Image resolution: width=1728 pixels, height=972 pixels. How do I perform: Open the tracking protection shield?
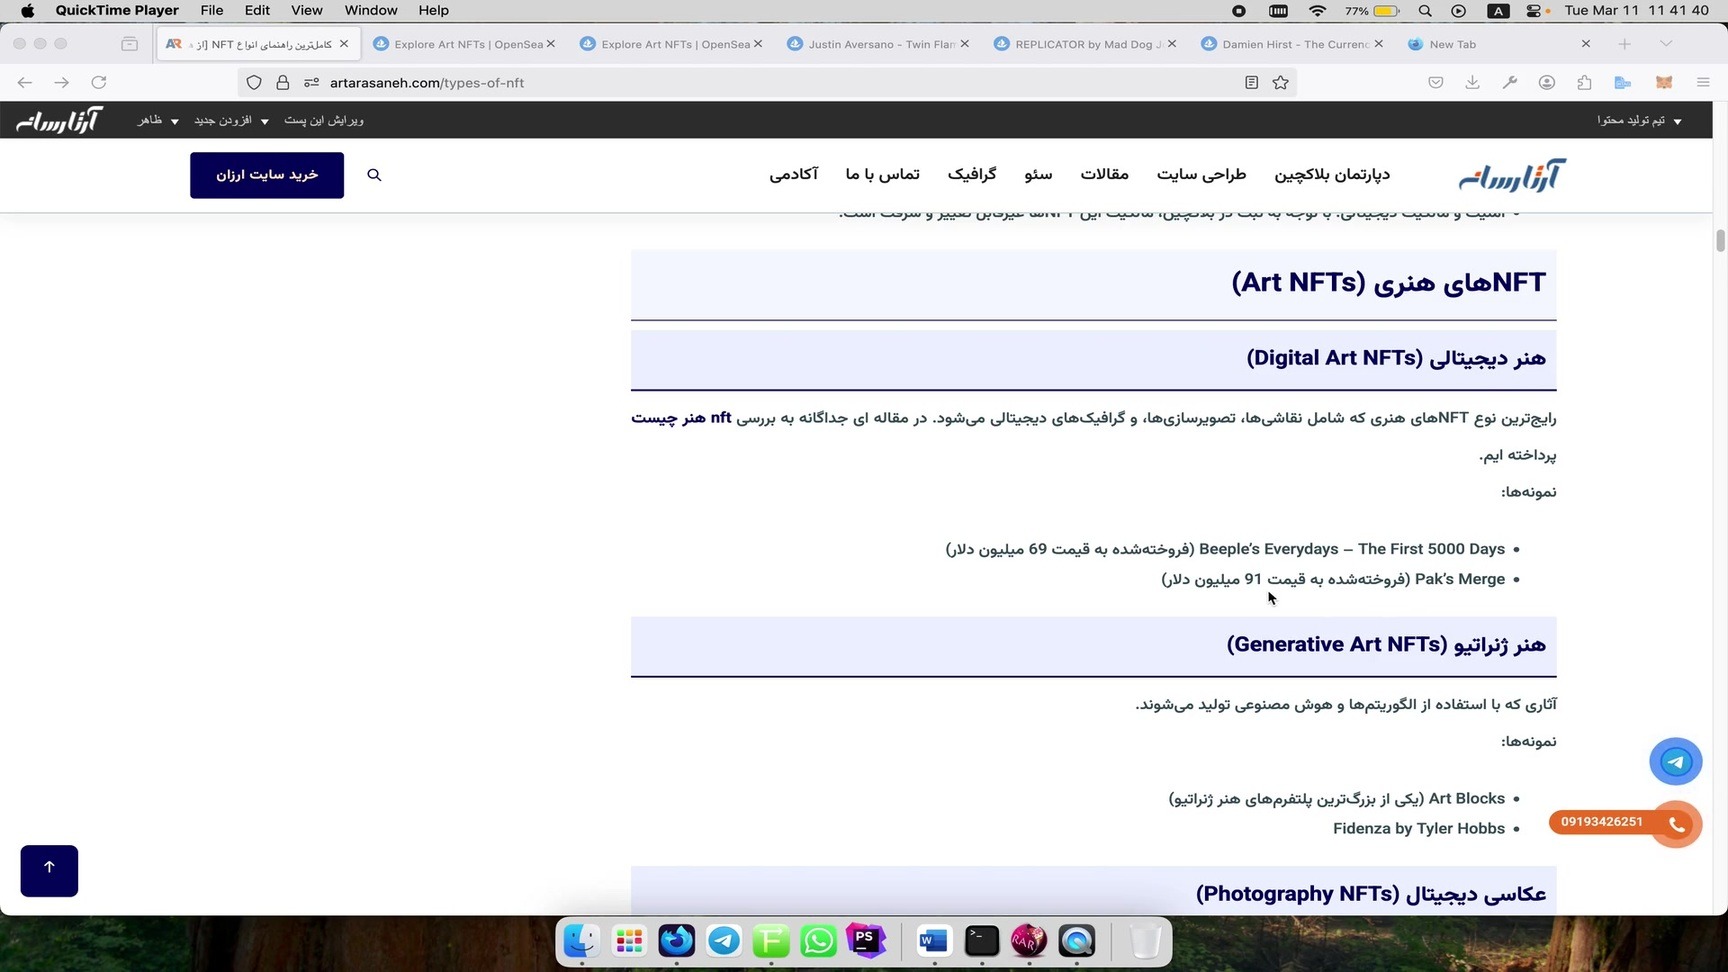tap(254, 83)
